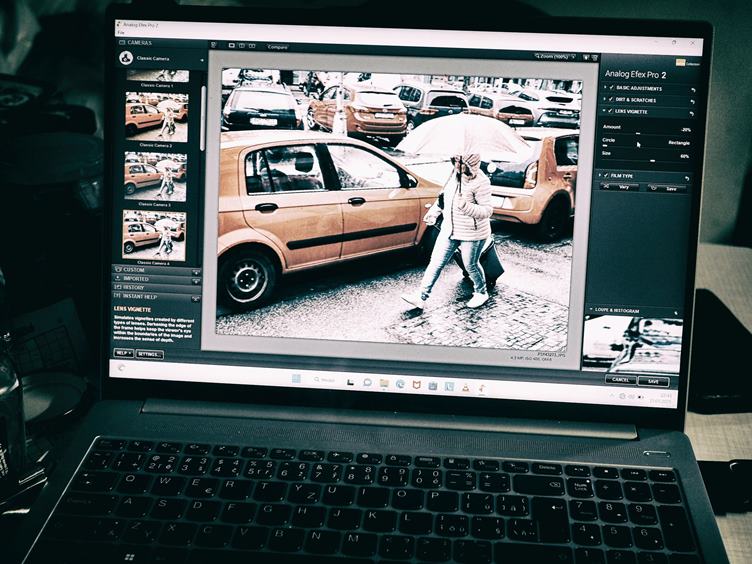Open the Windows Start button

click(296, 378)
